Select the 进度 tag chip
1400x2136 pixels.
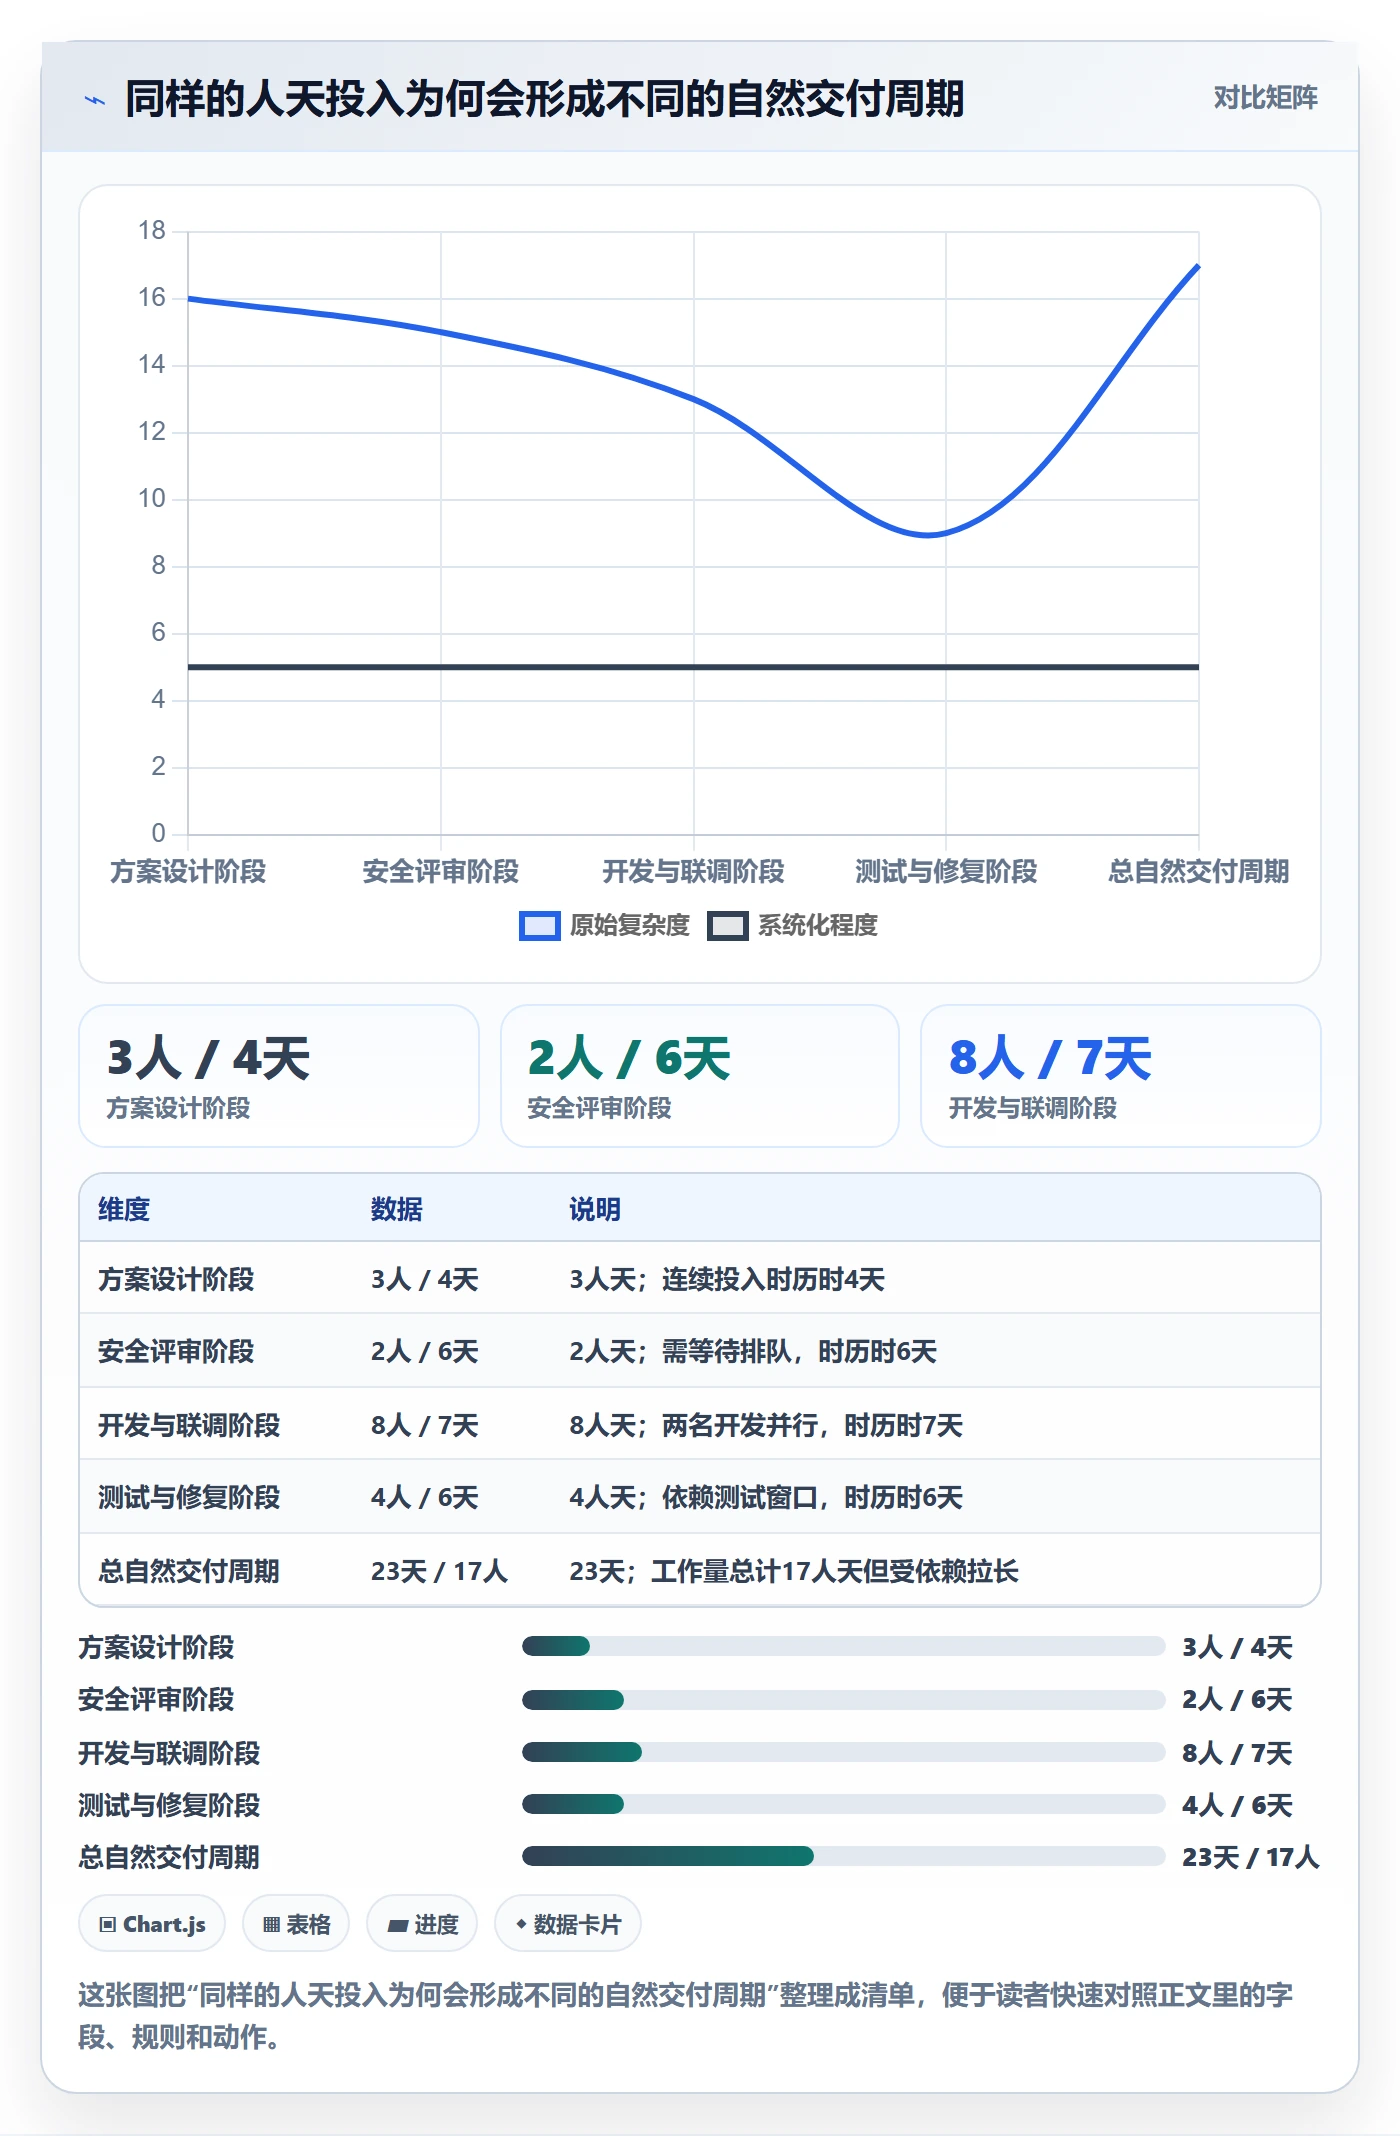[x=422, y=1923]
